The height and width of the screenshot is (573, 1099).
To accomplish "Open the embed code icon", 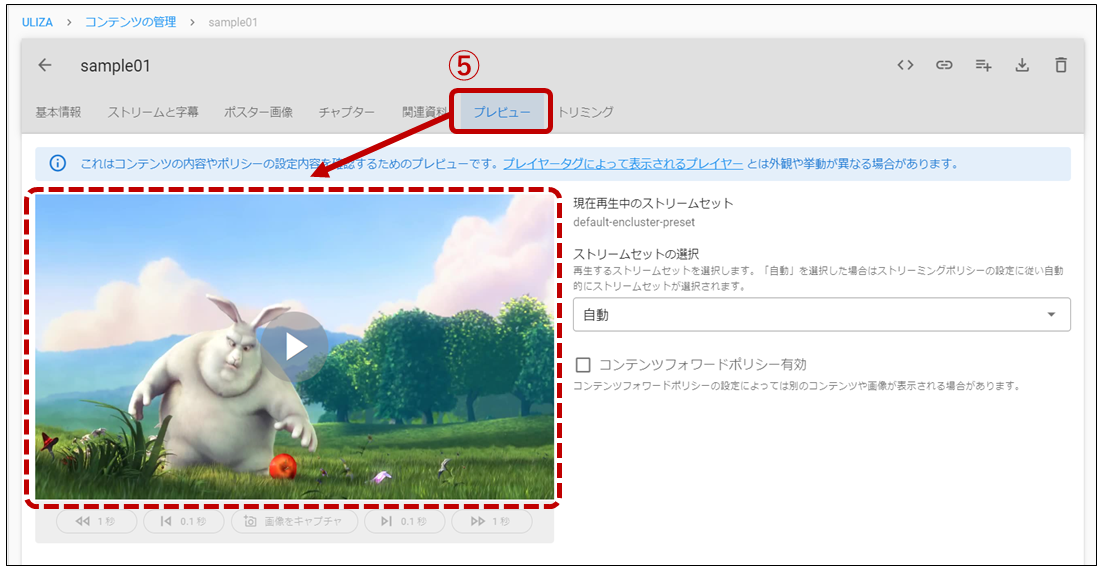I will [905, 65].
